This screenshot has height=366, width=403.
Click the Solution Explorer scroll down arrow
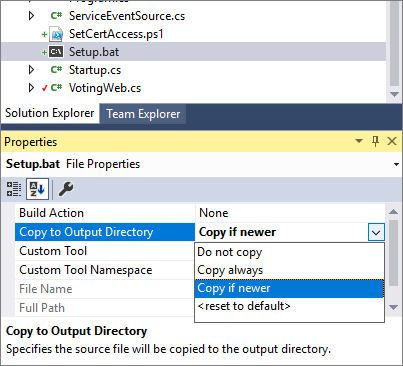coord(394,95)
